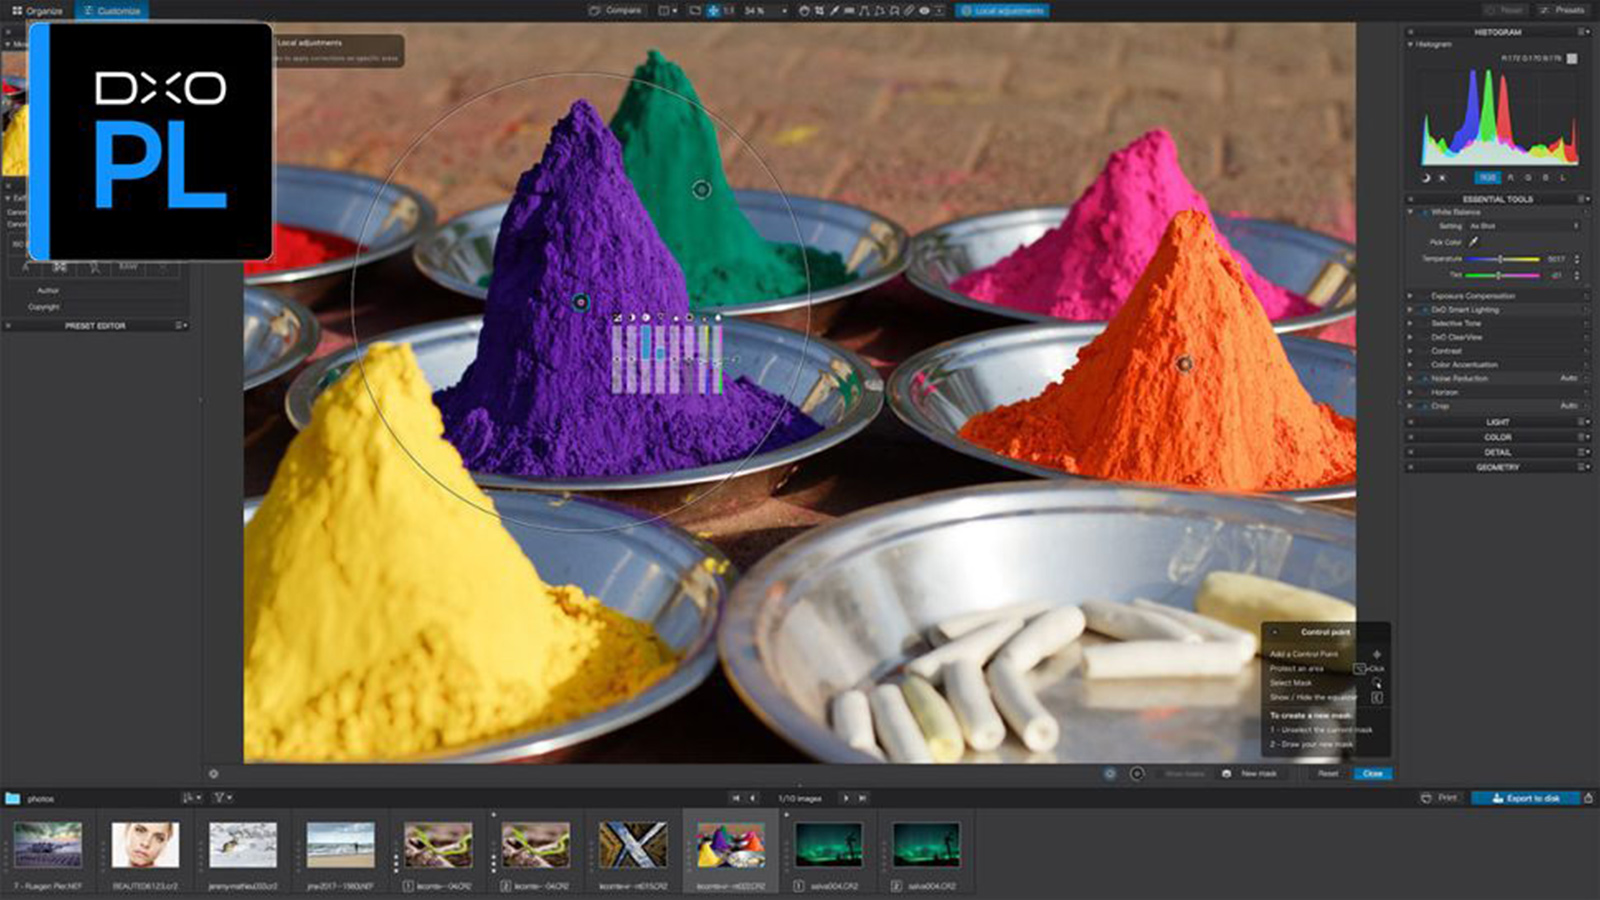Select RGB channel button under histogram
The height and width of the screenshot is (900, 1600).
1487,178
